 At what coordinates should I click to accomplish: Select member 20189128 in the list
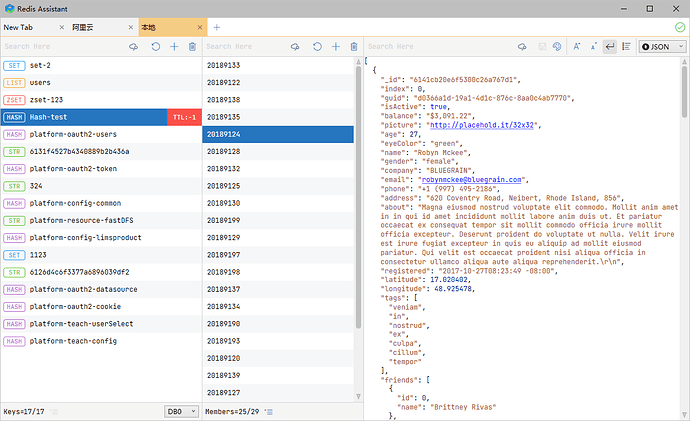(223, 151)
